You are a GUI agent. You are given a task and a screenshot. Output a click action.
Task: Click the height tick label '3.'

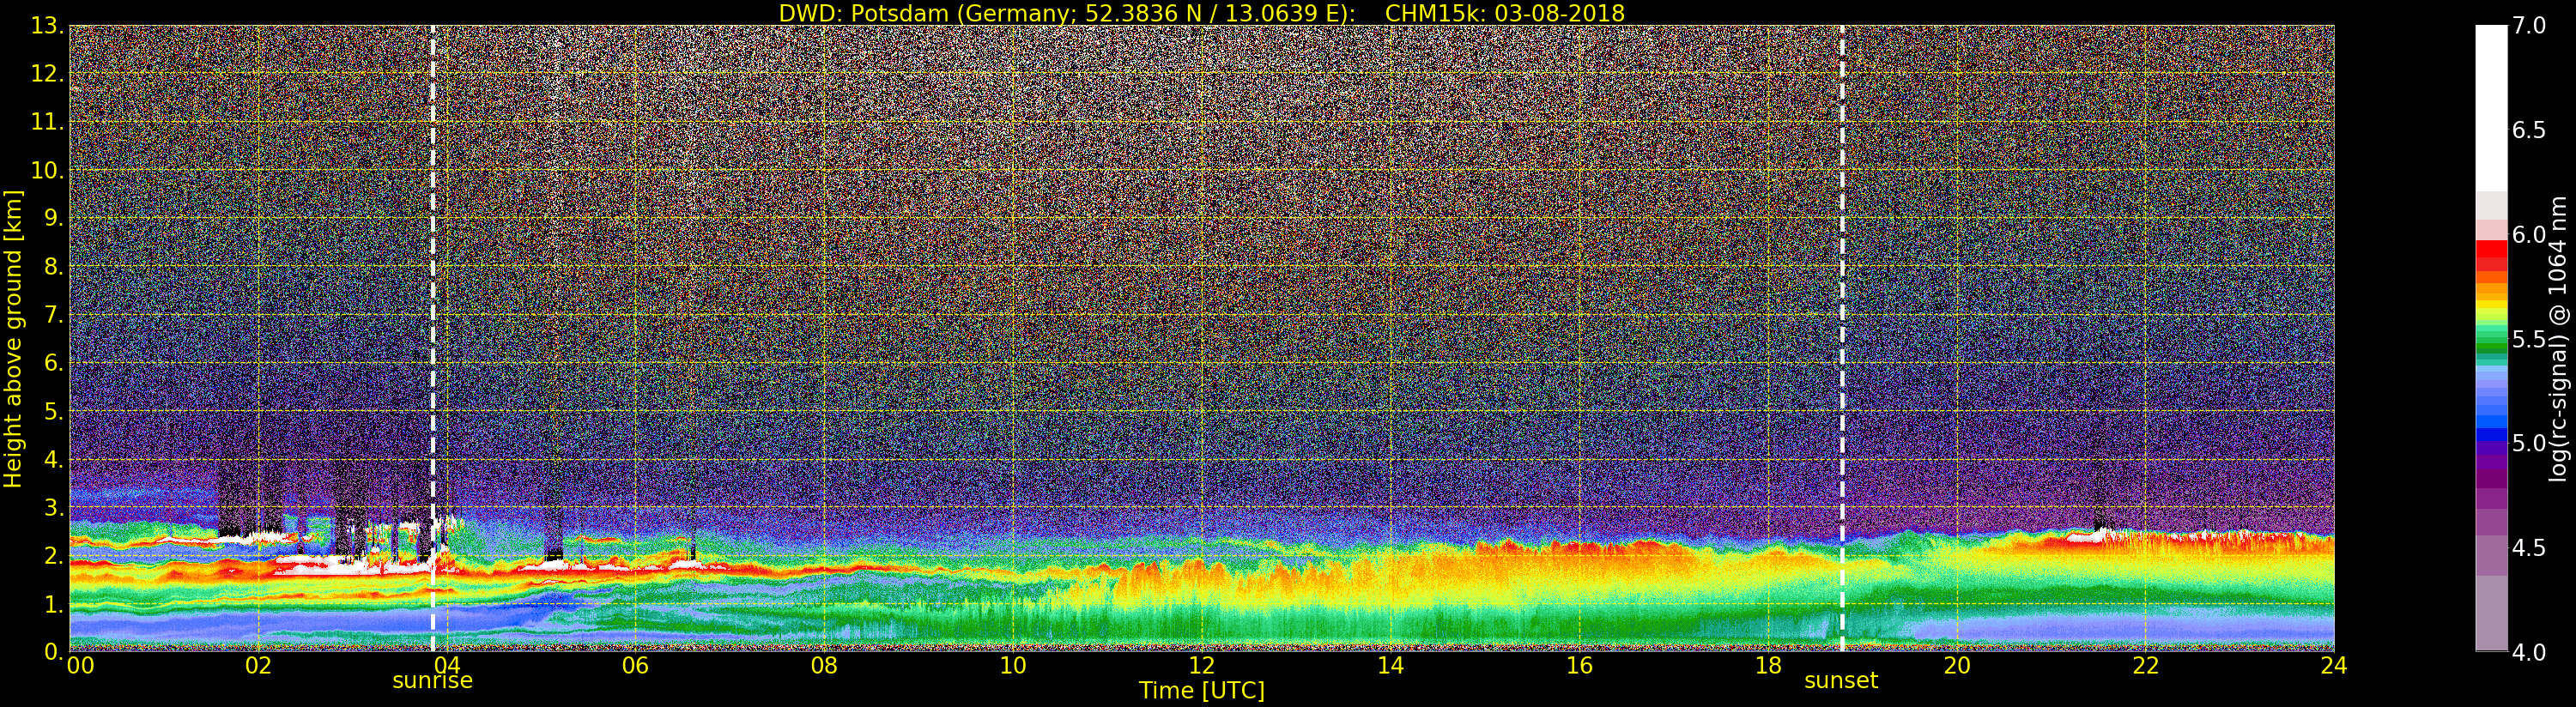coord(53,507)
